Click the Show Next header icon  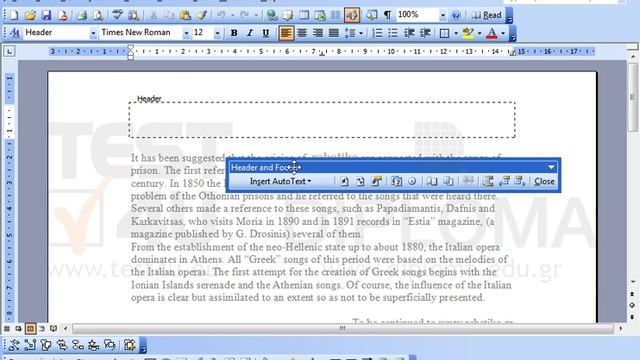click(x=520, y=181)
